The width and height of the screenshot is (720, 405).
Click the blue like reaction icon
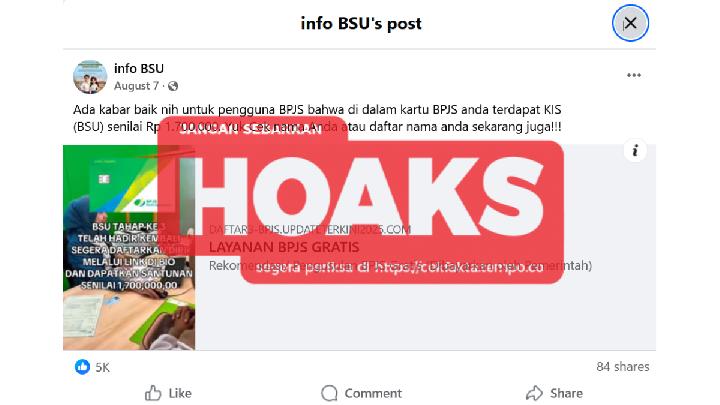point(83,367)
